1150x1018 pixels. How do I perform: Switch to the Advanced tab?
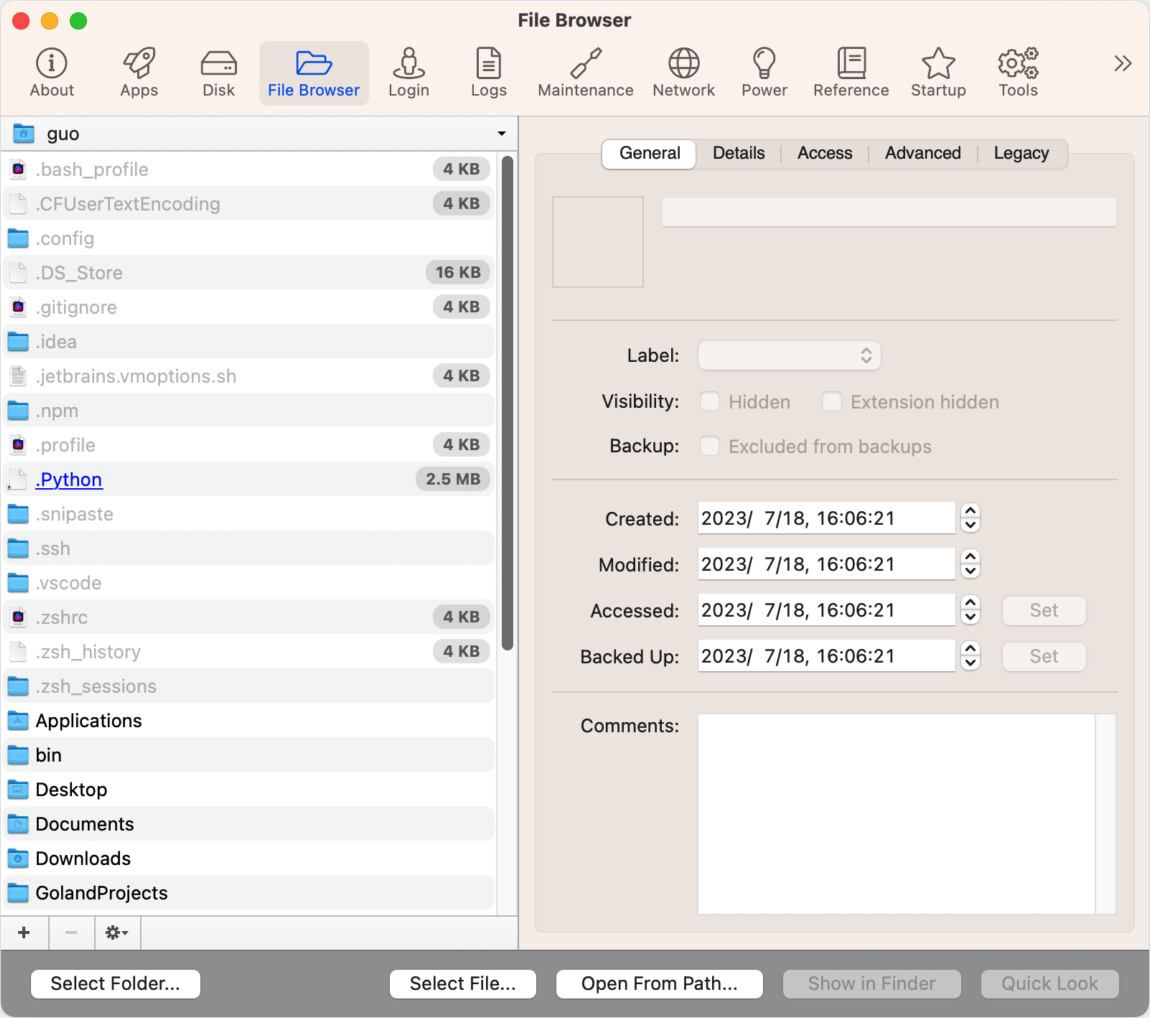[x=923, y=153]
